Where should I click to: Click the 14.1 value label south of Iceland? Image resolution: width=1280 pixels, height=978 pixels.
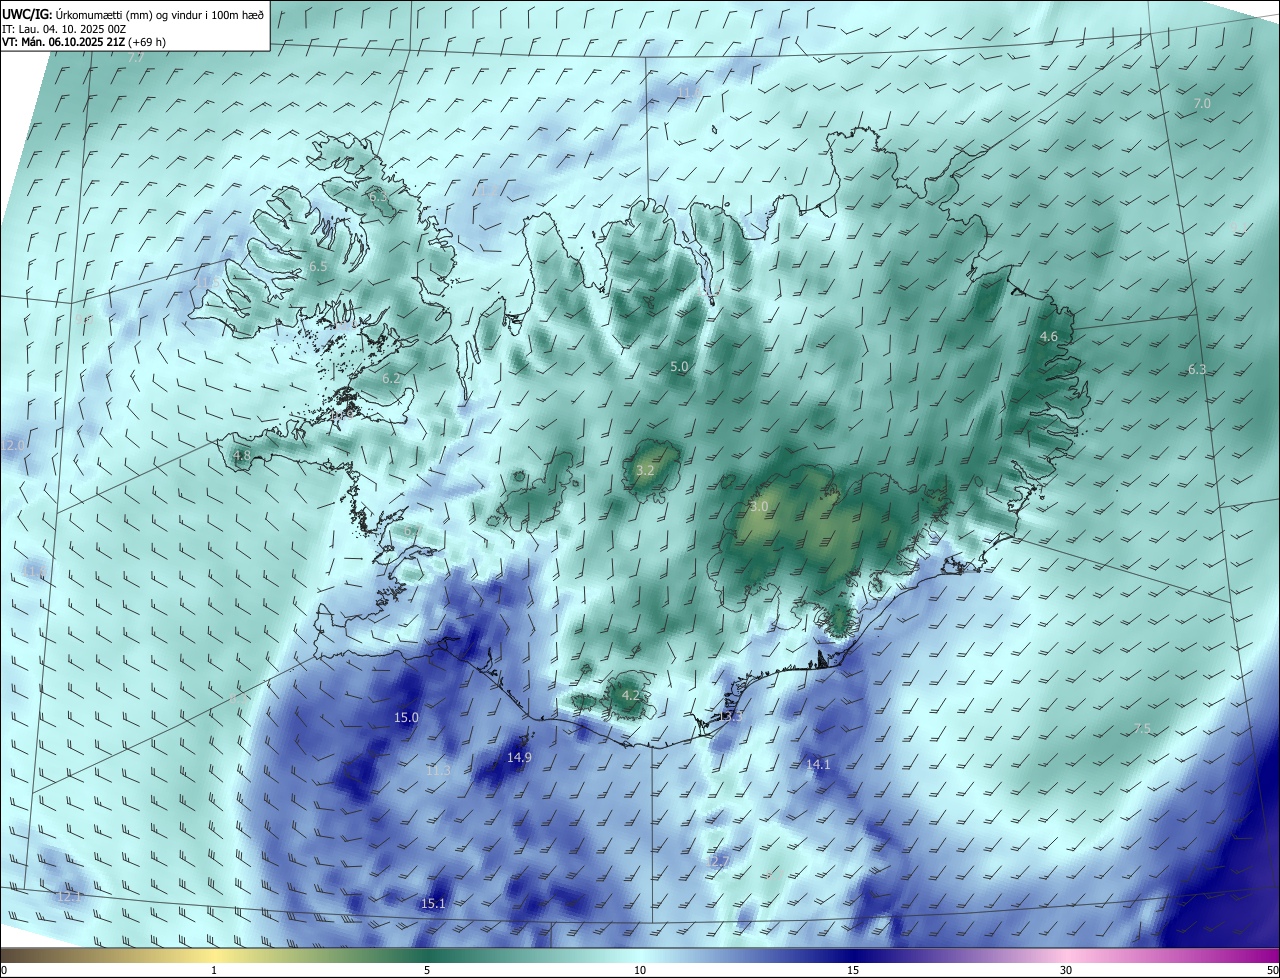click(818, 764)
